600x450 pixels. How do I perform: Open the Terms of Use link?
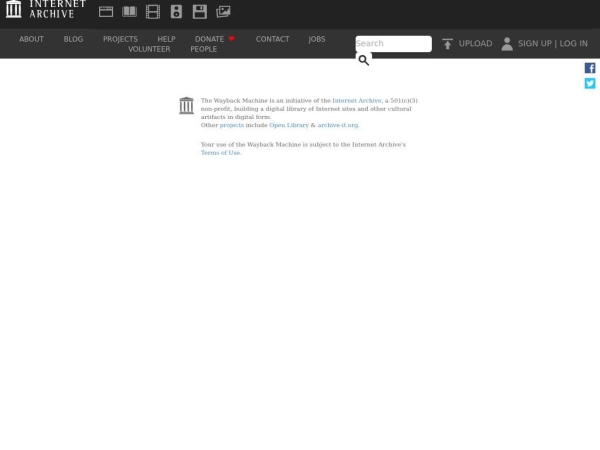[220, 153]
